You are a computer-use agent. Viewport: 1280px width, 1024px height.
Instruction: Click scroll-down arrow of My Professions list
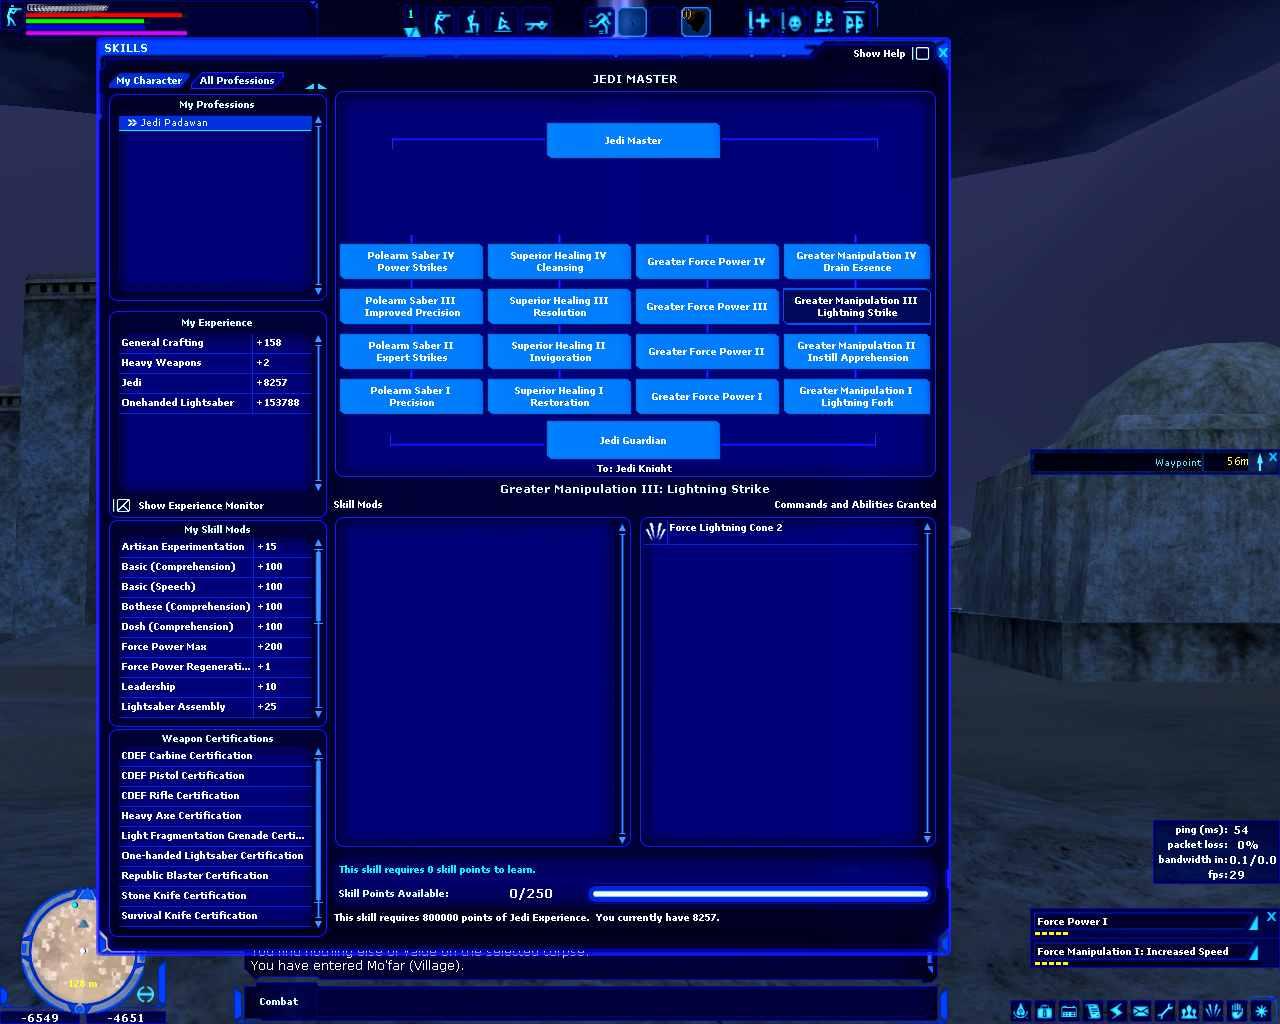point(318,290)
